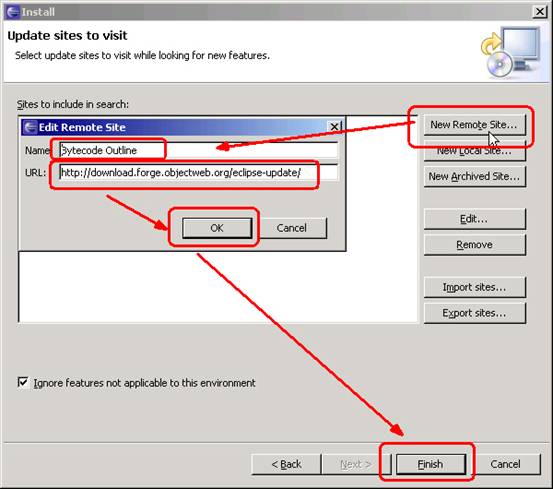Image resolution: width=553 pixels, height=489 pixels.
Task: Click Finish to start the search
Action: 430,464
